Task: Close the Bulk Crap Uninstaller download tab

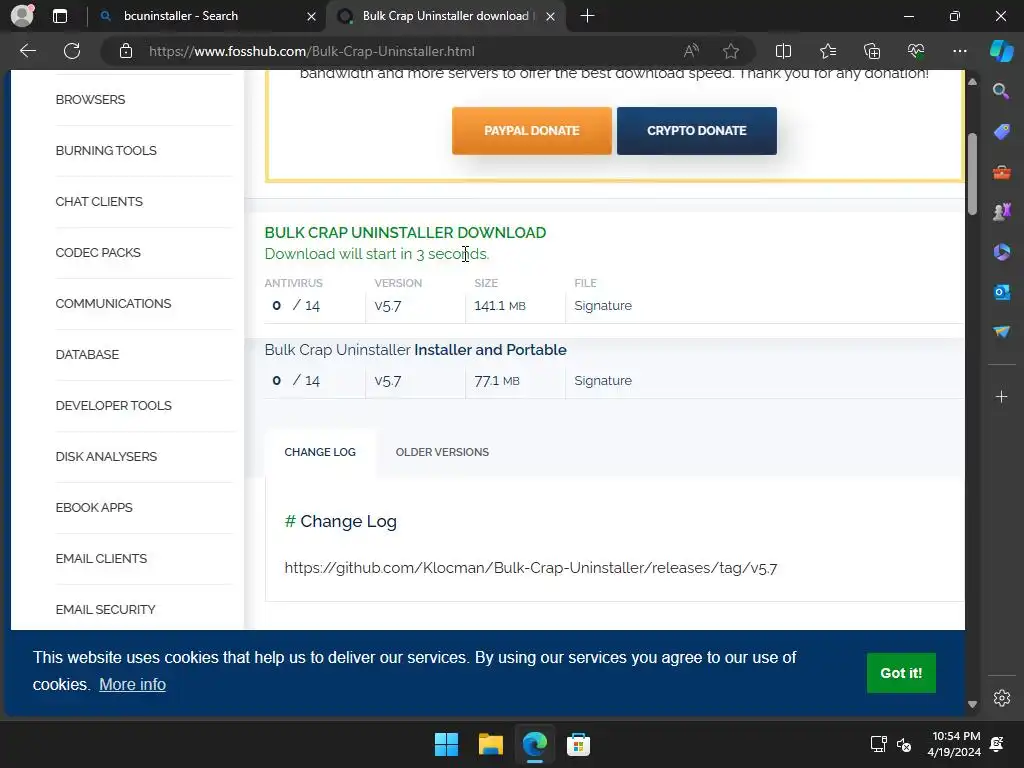Action: tap(551, 16)
